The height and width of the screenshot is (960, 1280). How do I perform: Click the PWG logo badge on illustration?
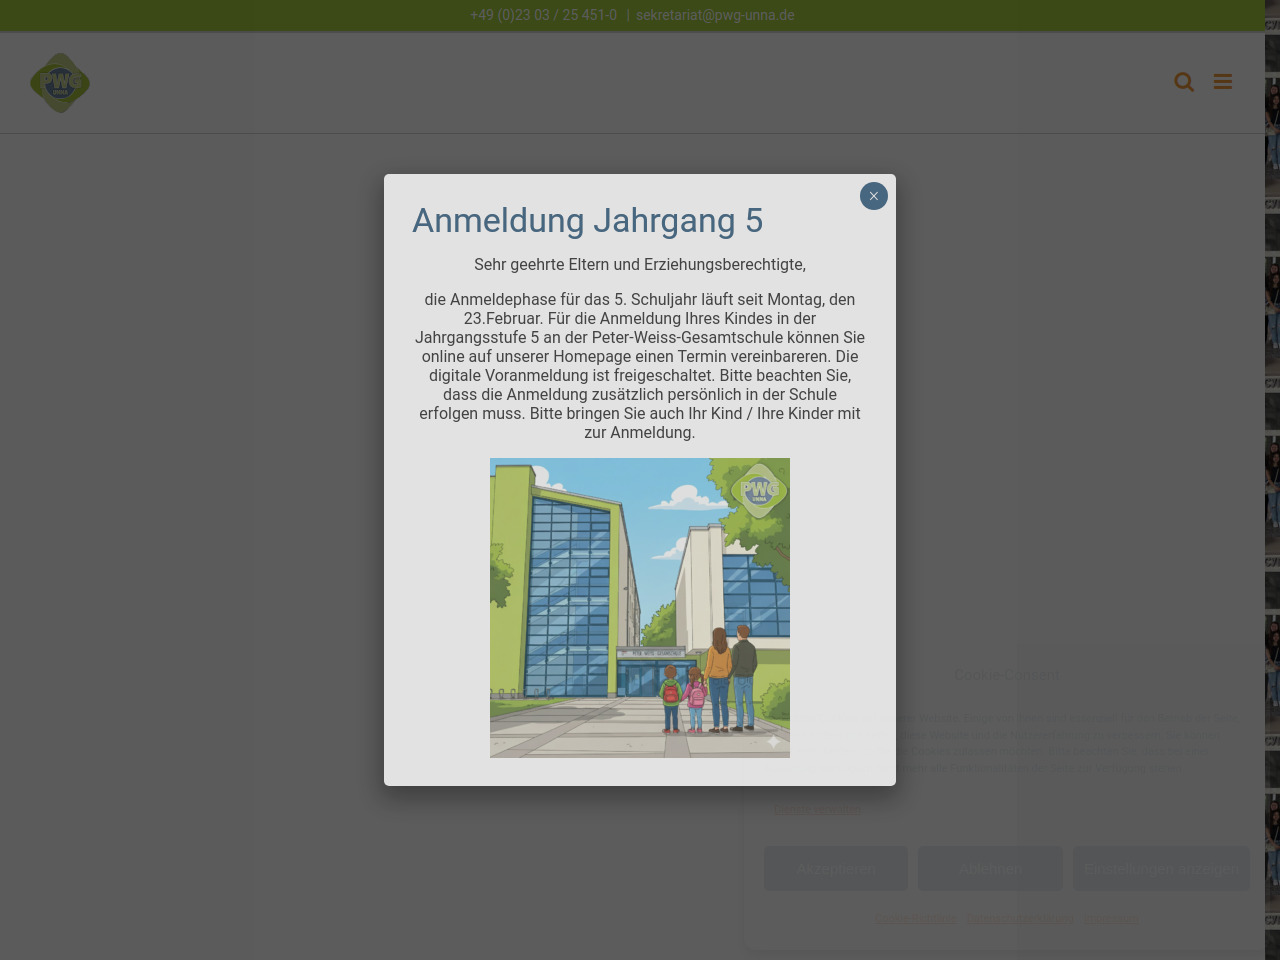click(758, 490)
